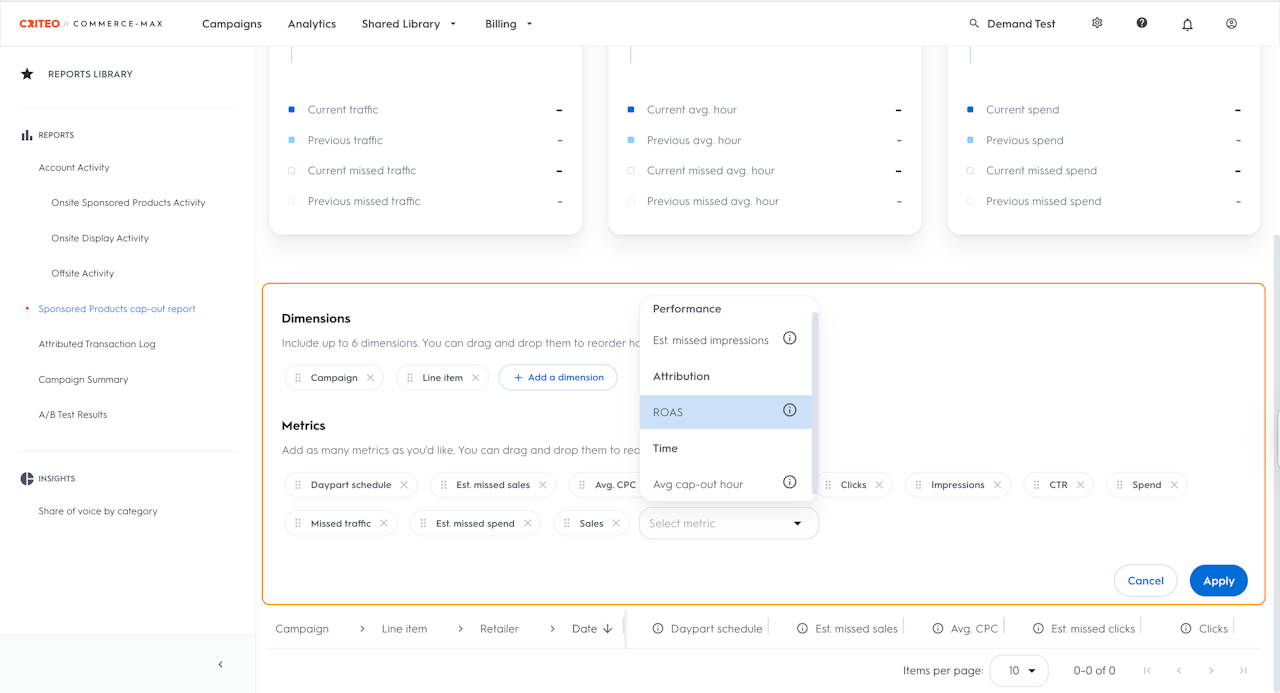The width and height of the screenshot is (1280, 693).
Task: Type in the Select metric field
Action: (x=715, y=523)
